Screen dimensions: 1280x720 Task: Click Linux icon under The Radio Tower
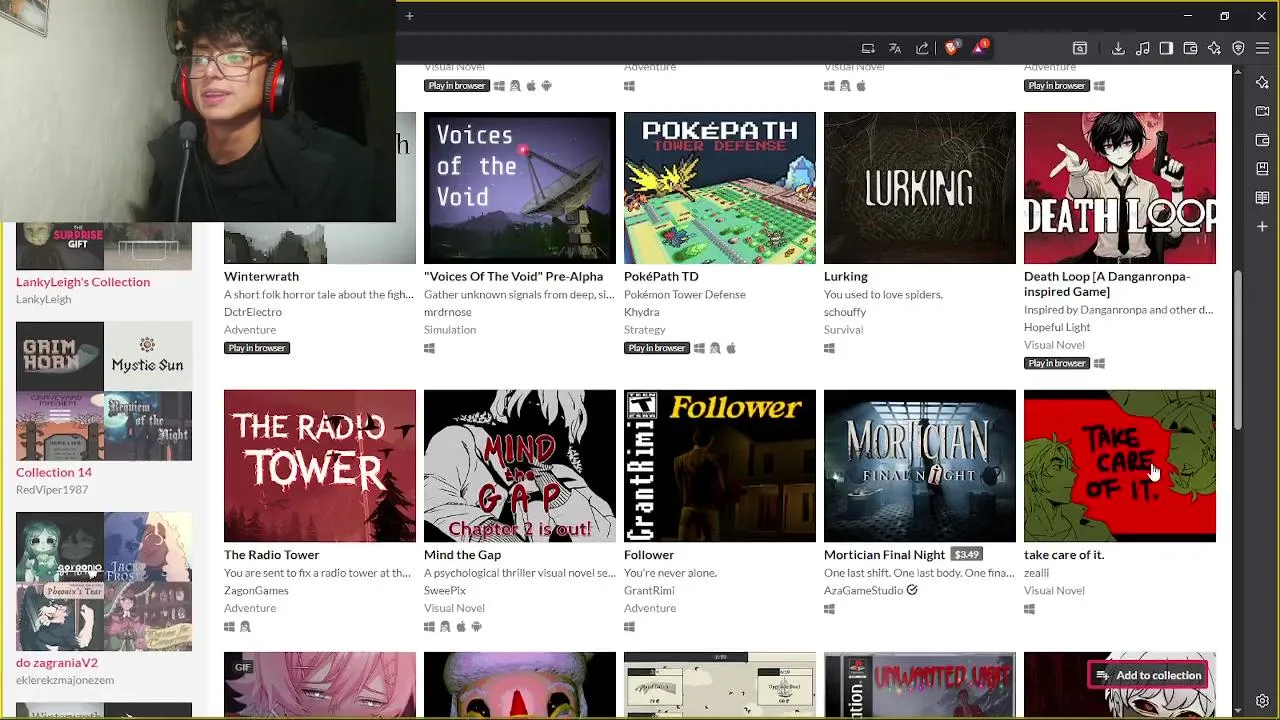point(245,627)
